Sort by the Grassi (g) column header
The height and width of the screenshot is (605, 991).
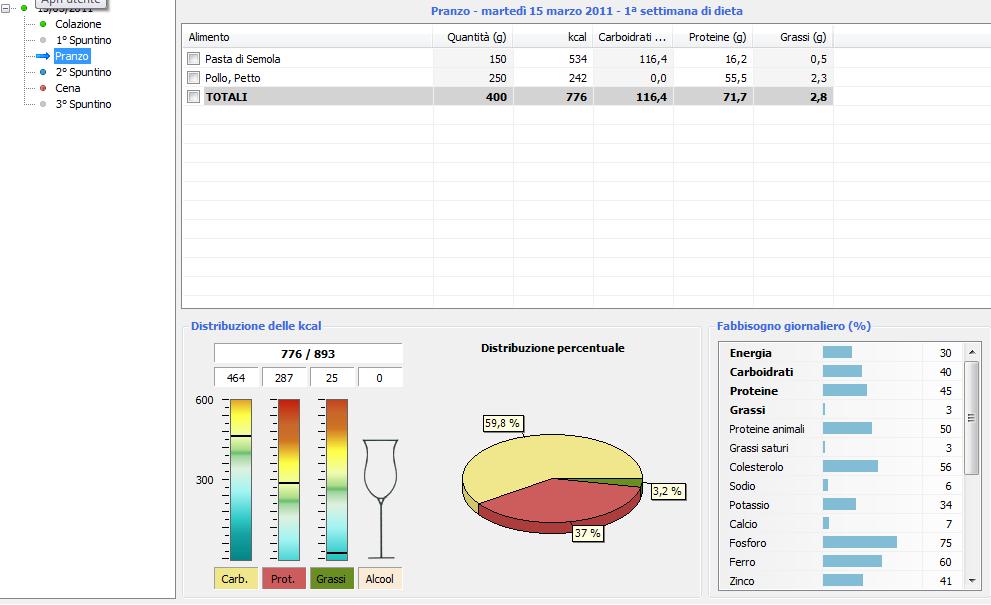793,37
